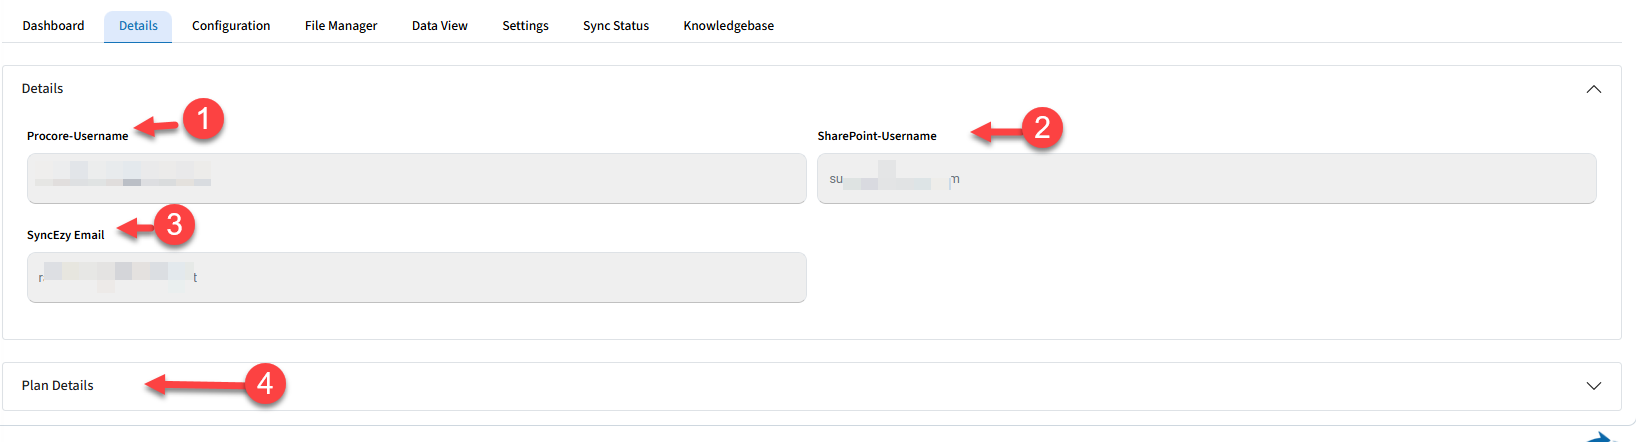
Task: Open the Dashboard tab
Action: (x=53, y=26)
